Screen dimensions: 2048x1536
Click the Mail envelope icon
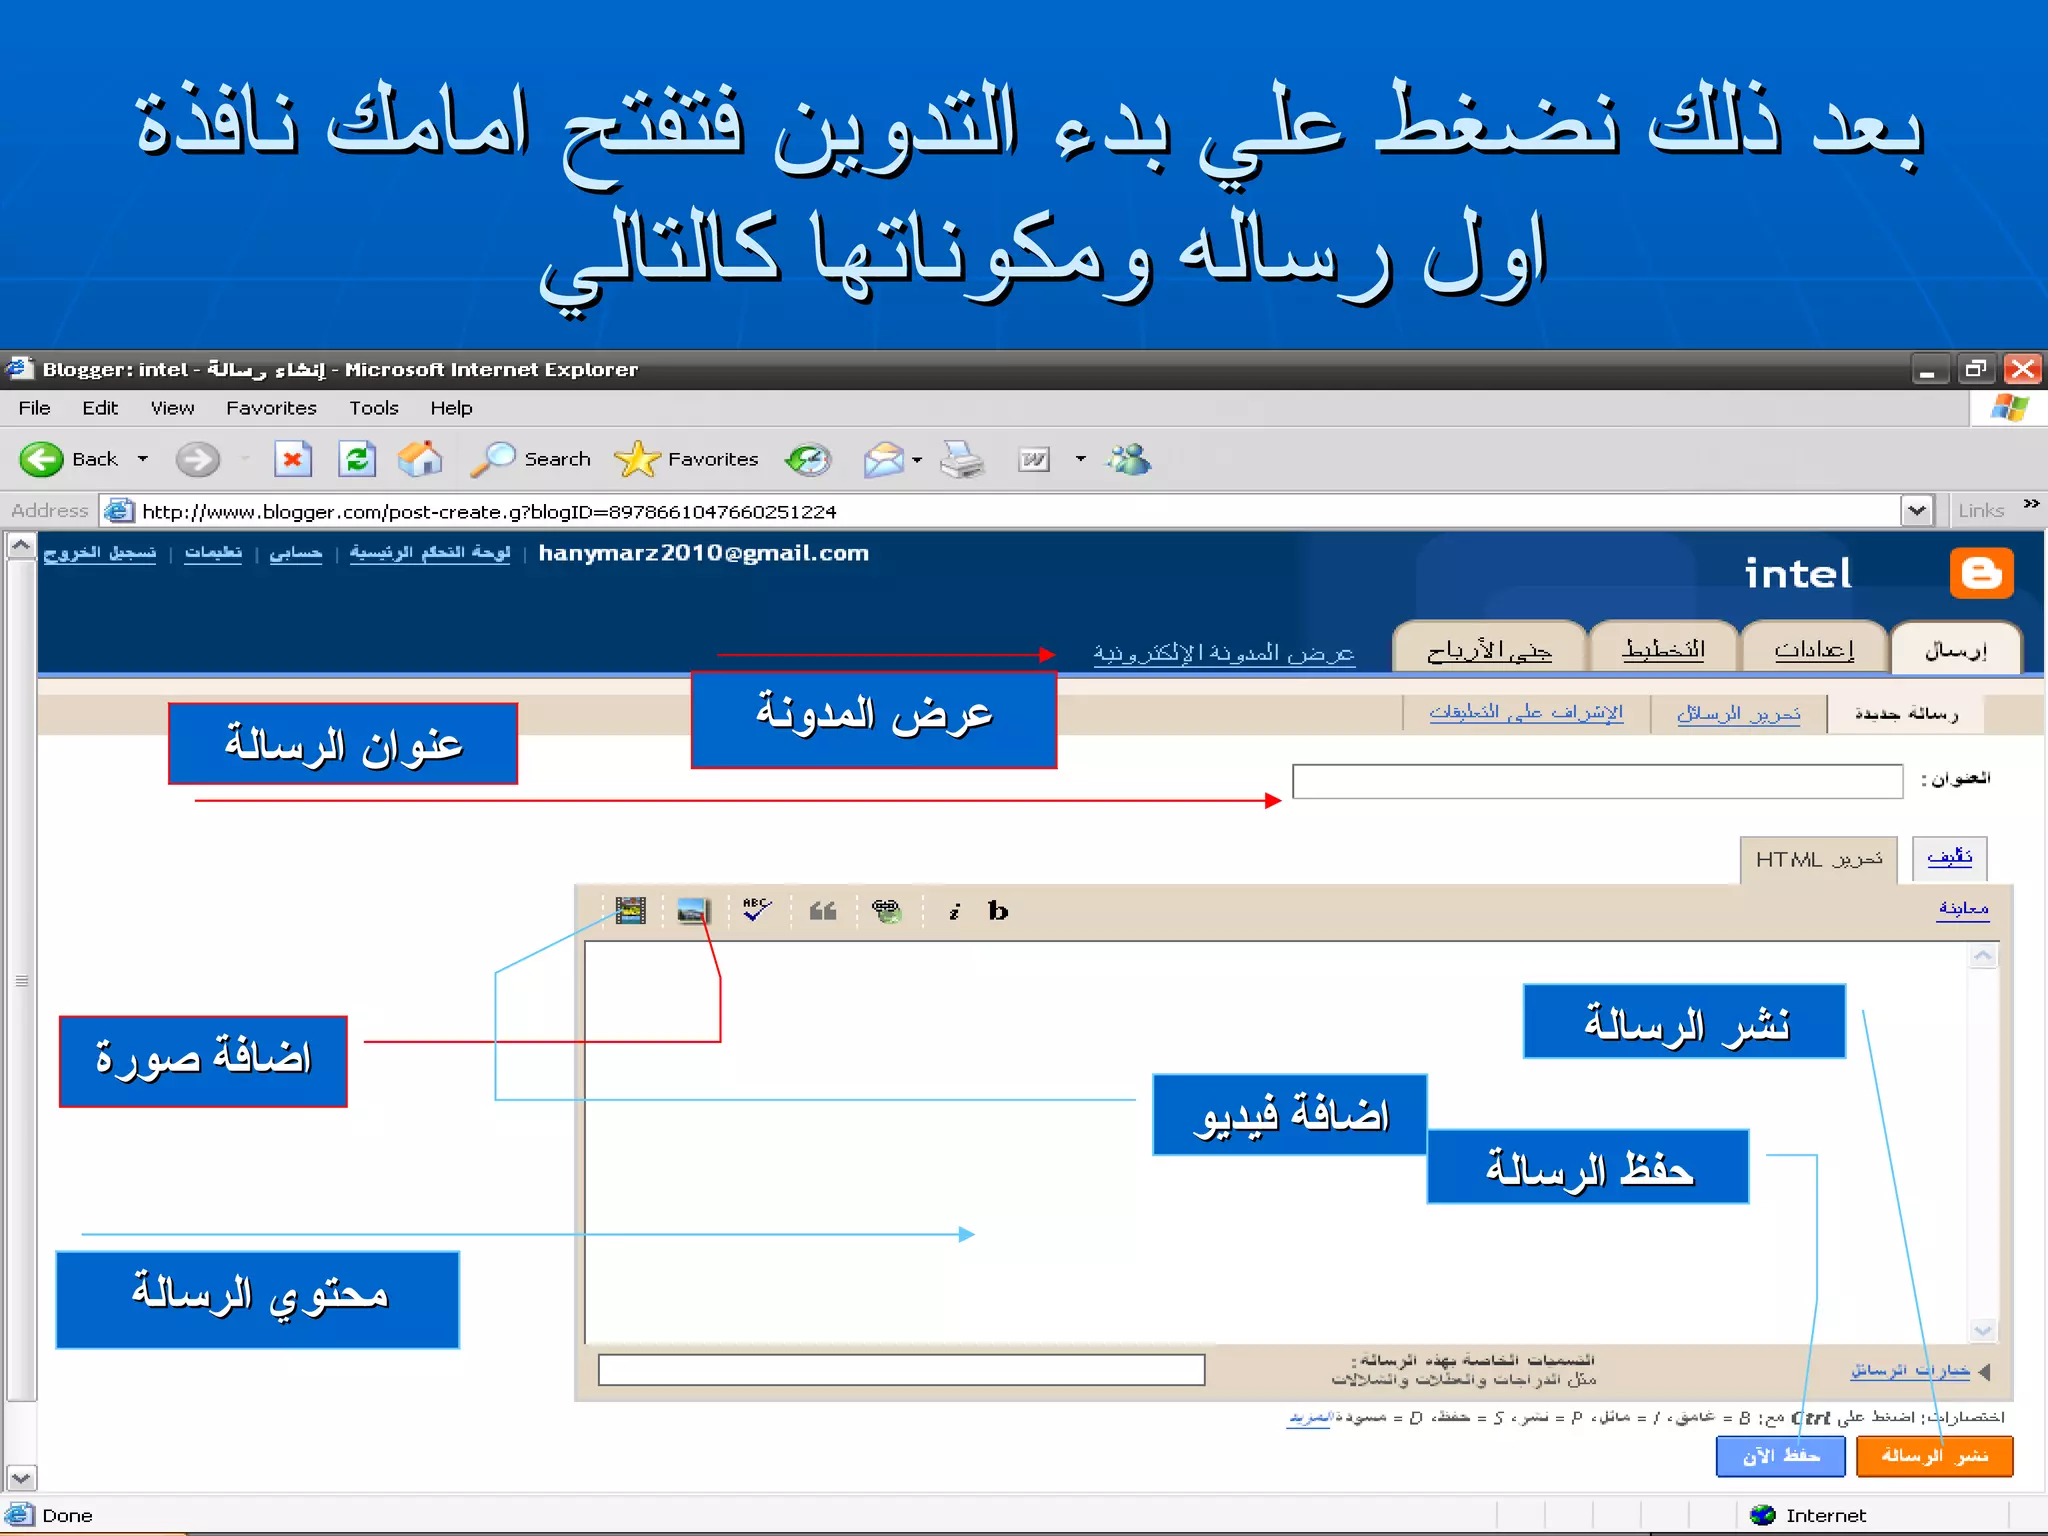pyautogui.click(x=884, y=460)
